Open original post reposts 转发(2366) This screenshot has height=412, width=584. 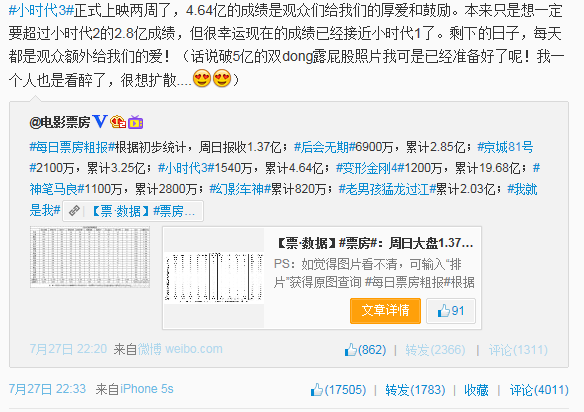click(x=435, y=349)
